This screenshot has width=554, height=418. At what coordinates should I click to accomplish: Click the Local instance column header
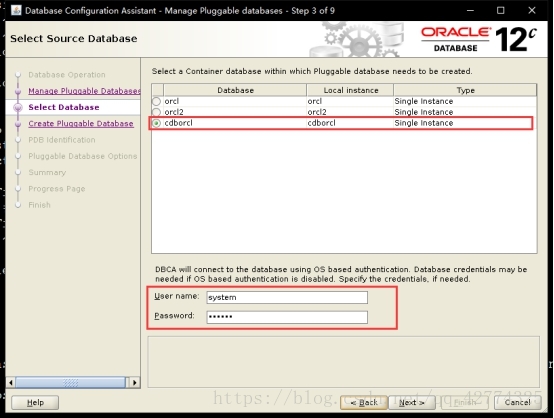pyautogui.click(x=350, y=90)
